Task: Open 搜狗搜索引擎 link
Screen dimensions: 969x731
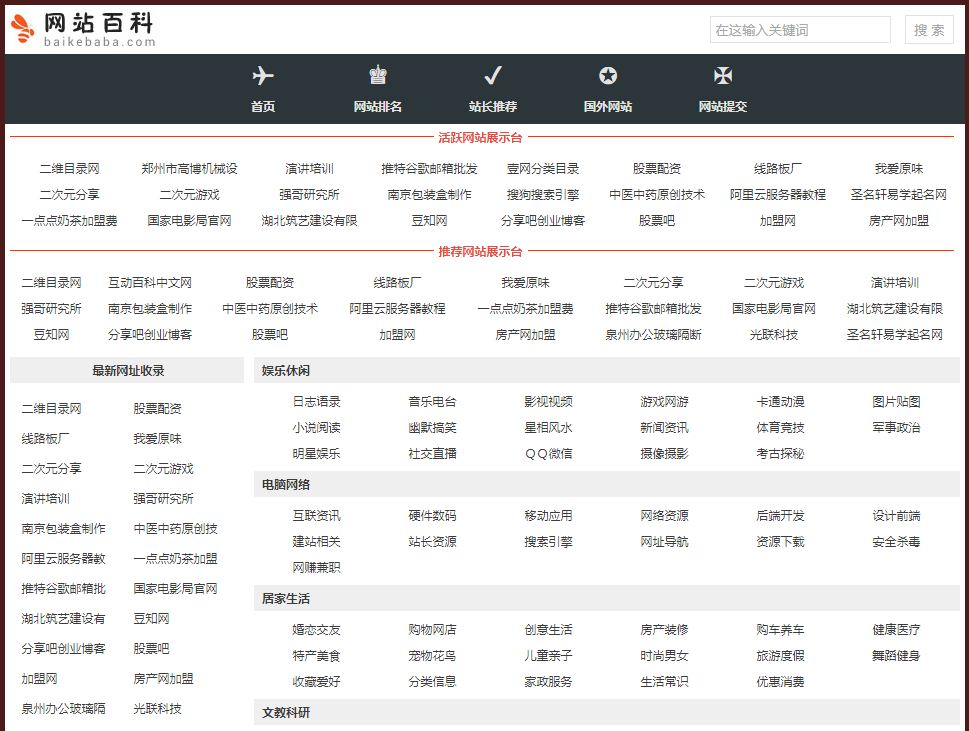Action: (x=543, y=195)
